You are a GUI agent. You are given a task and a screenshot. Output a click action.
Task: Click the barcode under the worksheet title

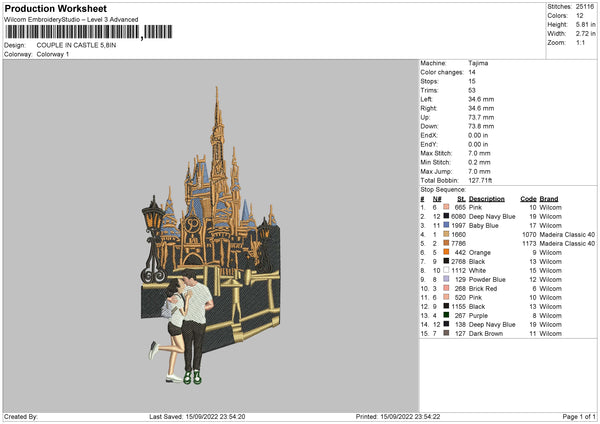click(x=72, y=33)
